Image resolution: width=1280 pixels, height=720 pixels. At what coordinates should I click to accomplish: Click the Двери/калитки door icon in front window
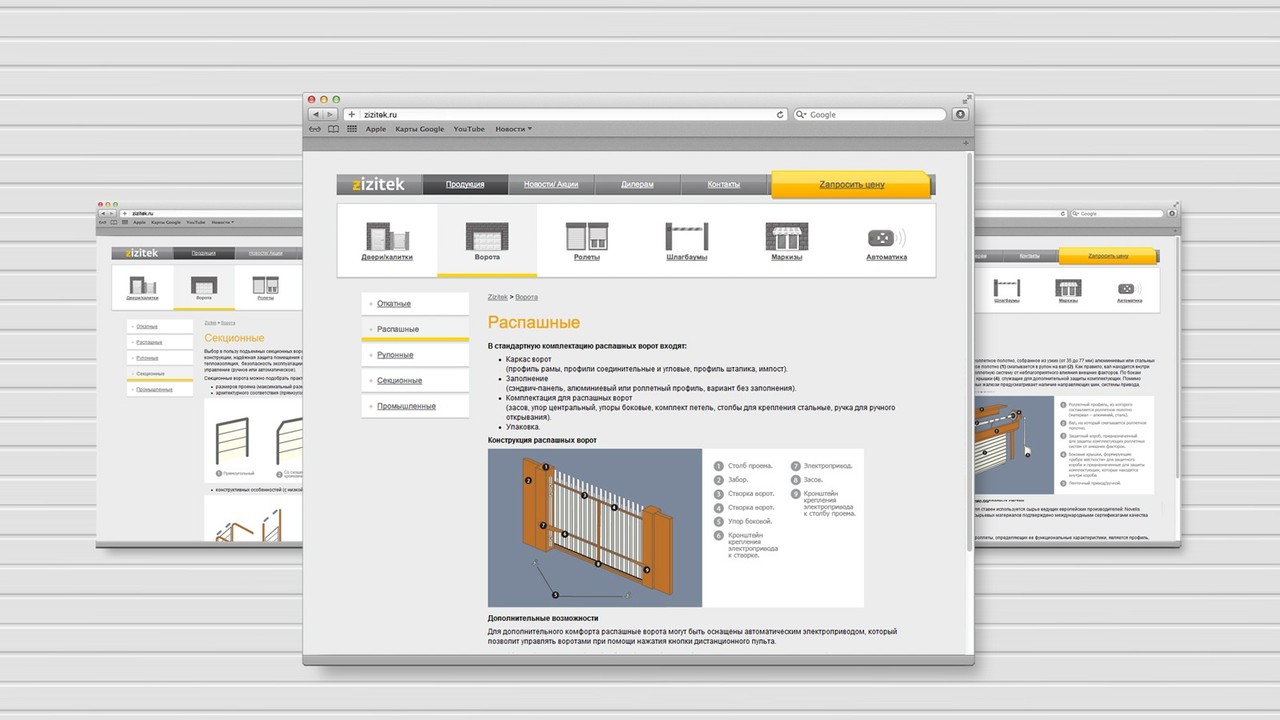pos(386,238)
